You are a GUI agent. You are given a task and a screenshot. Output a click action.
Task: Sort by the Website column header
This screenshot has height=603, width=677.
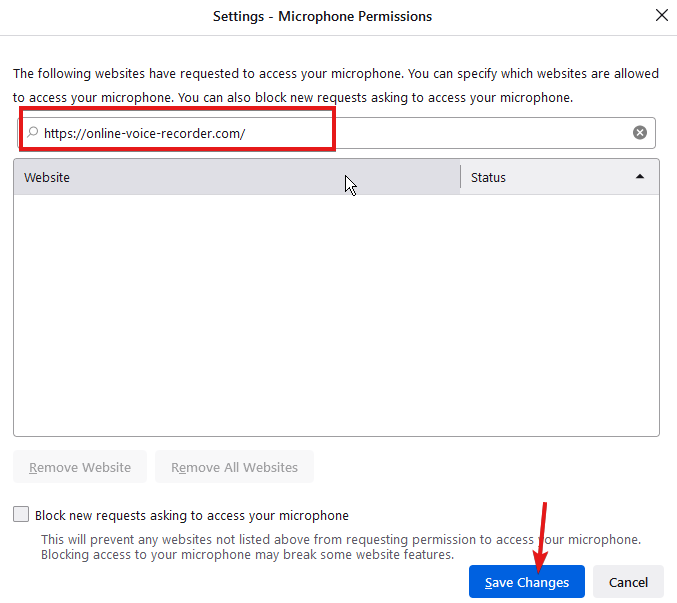(x=237, y=177)
